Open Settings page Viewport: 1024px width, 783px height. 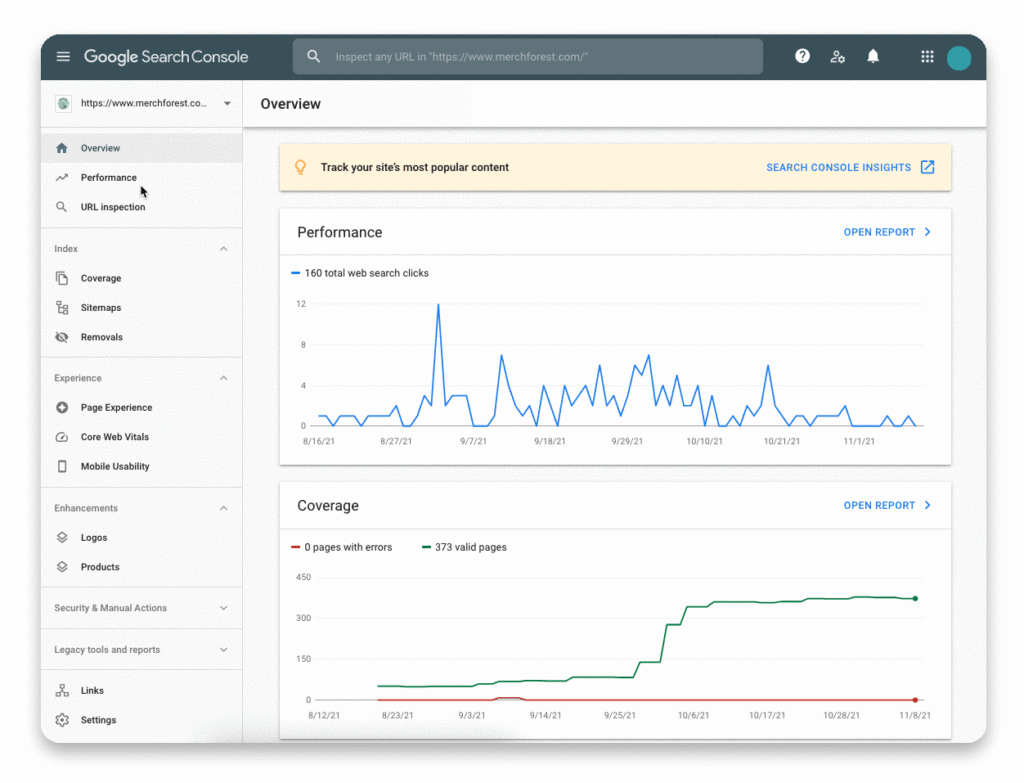pos(142,720)
